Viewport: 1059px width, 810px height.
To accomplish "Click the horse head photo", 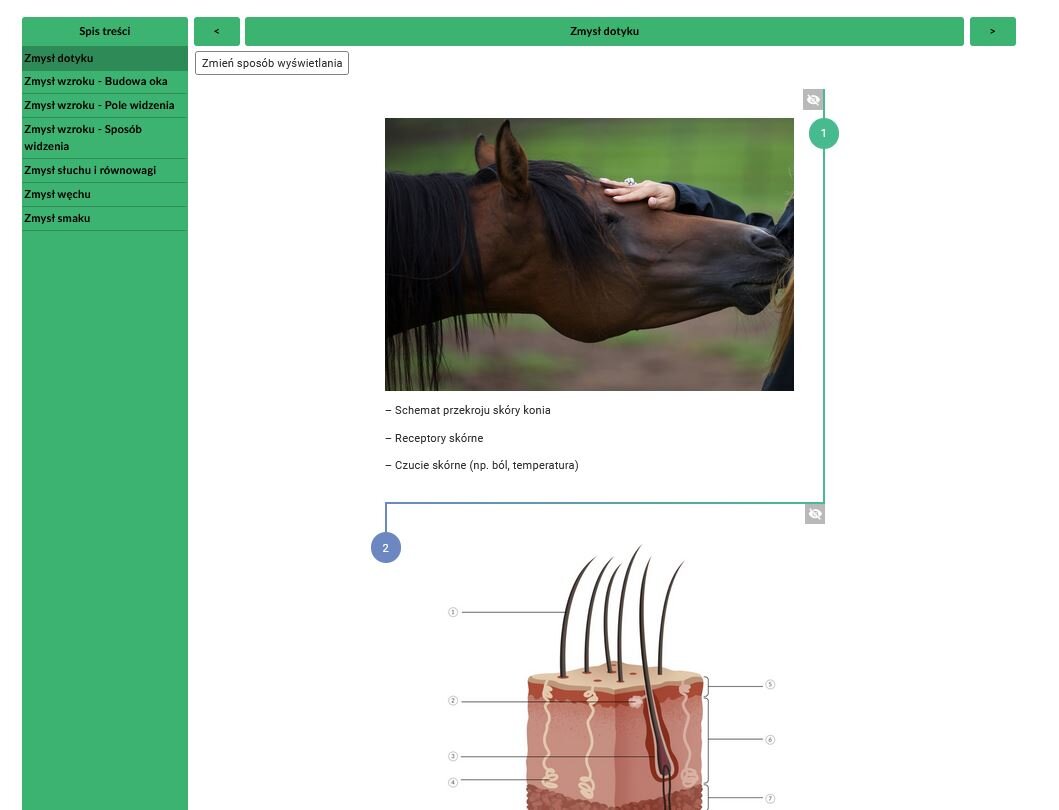I will 589,254.
